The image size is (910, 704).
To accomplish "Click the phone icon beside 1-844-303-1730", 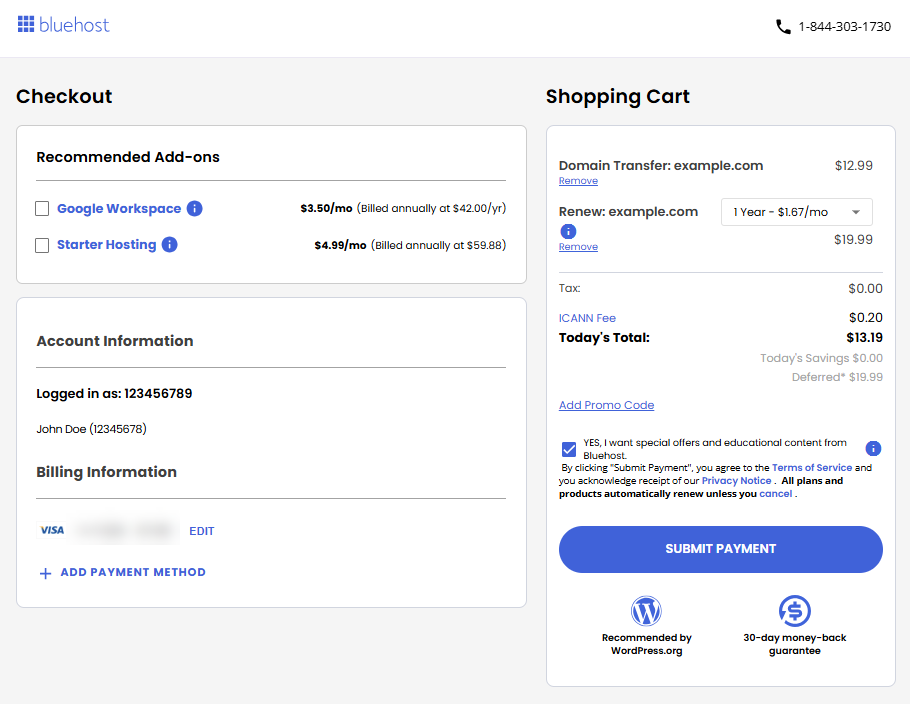I will 783,27.
